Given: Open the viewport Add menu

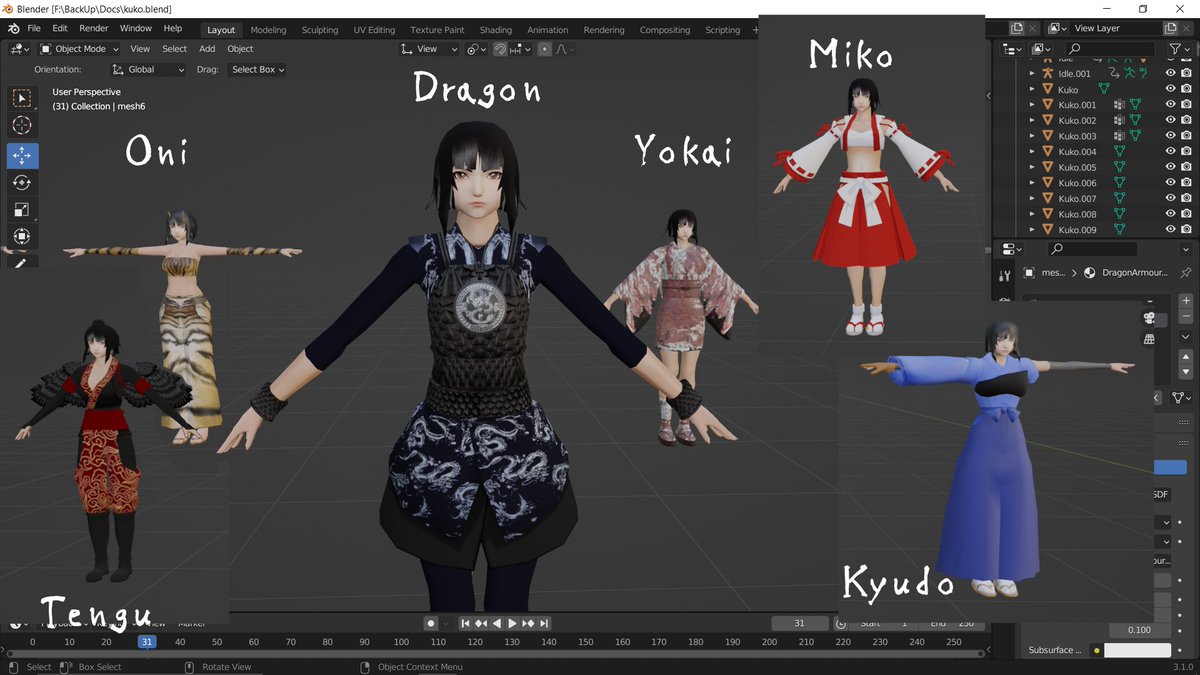Looking at the screenshot, I should click(x=207, y=49).
